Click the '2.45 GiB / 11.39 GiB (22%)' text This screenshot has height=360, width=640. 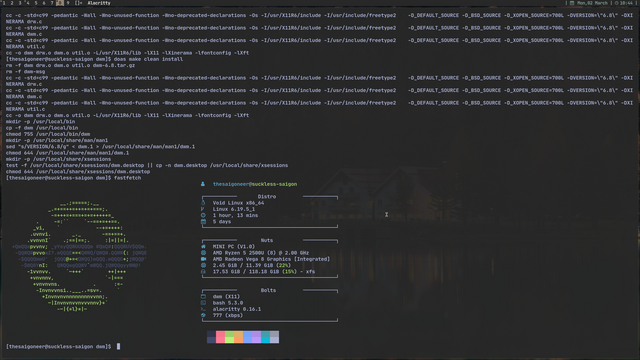coord(251,265)
